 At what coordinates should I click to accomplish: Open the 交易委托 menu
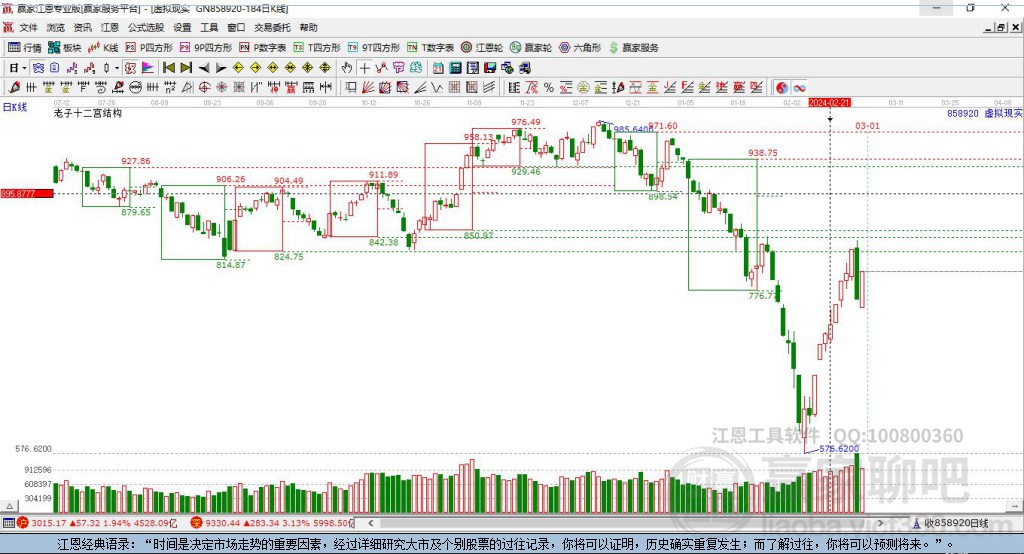click(272, 27)
